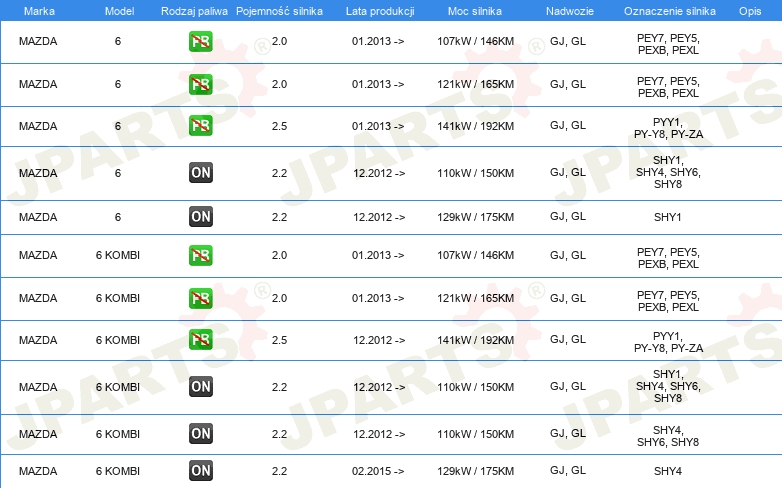Click the Lata produkcji column header
This screenshot has width=782, height=488.
pos(380,11)
